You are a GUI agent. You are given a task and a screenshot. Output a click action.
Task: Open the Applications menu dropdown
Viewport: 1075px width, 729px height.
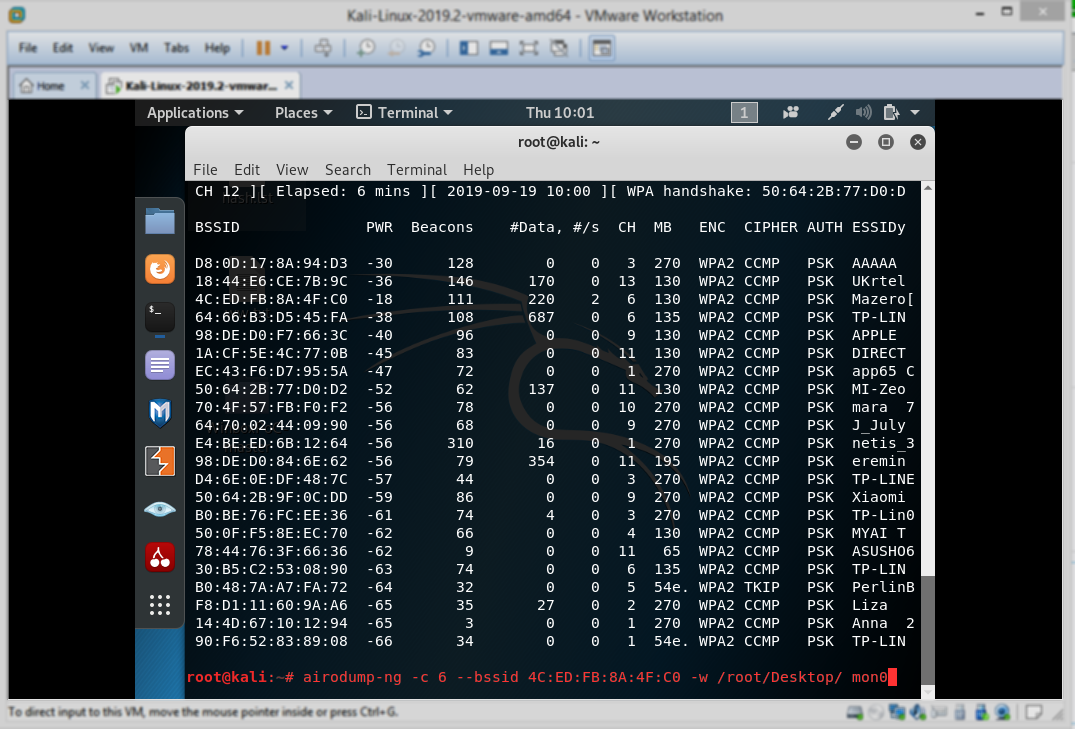195,112
